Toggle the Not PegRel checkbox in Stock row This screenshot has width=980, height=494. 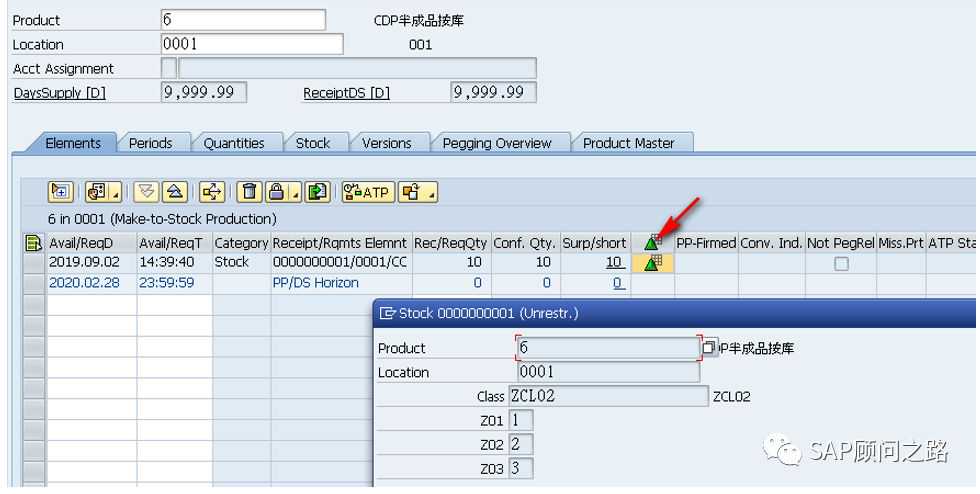click(x=841, y=264)
